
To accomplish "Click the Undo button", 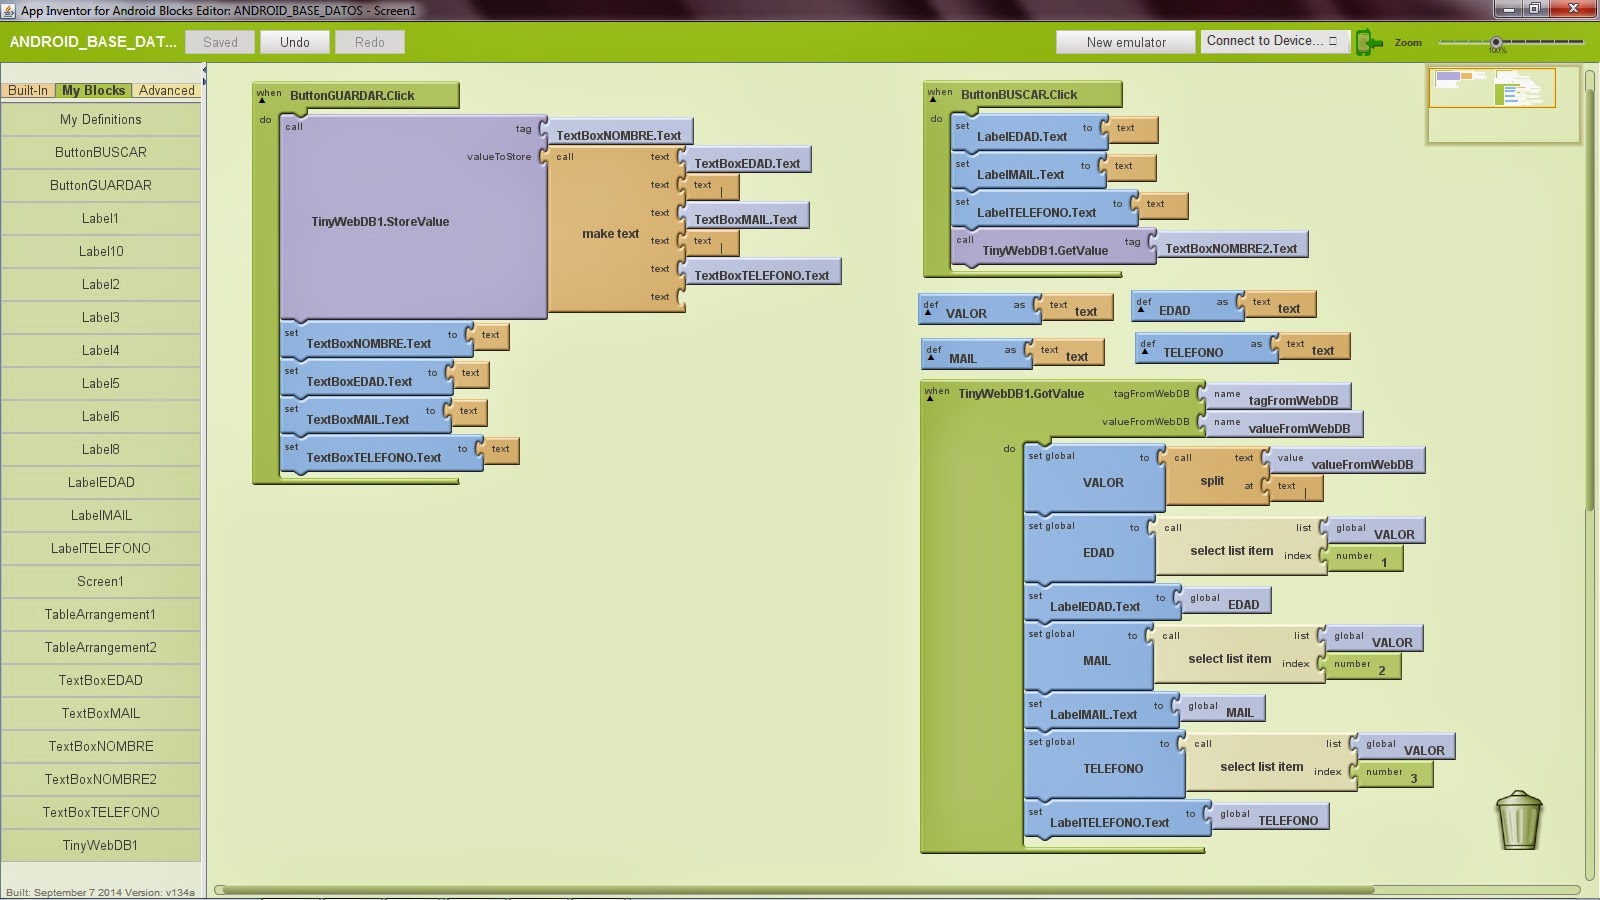I will click(294, 41).
